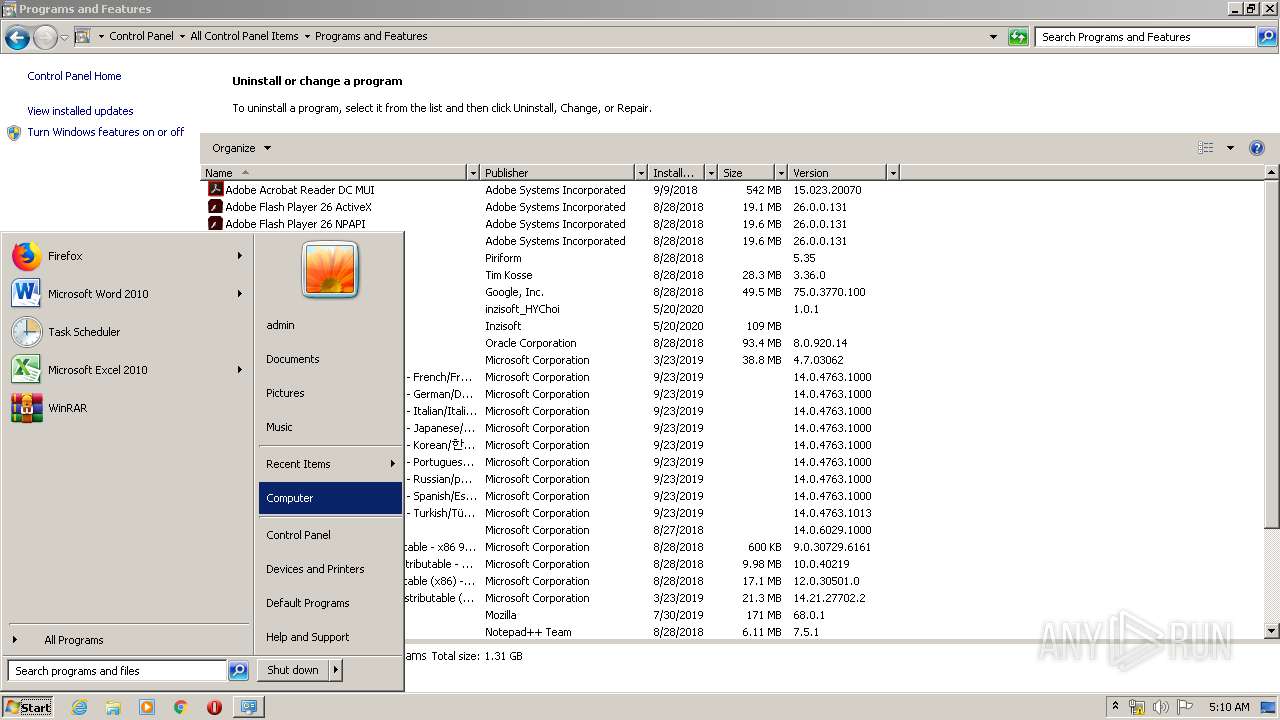Click the Search programs and files box

[x=117, y=671]
